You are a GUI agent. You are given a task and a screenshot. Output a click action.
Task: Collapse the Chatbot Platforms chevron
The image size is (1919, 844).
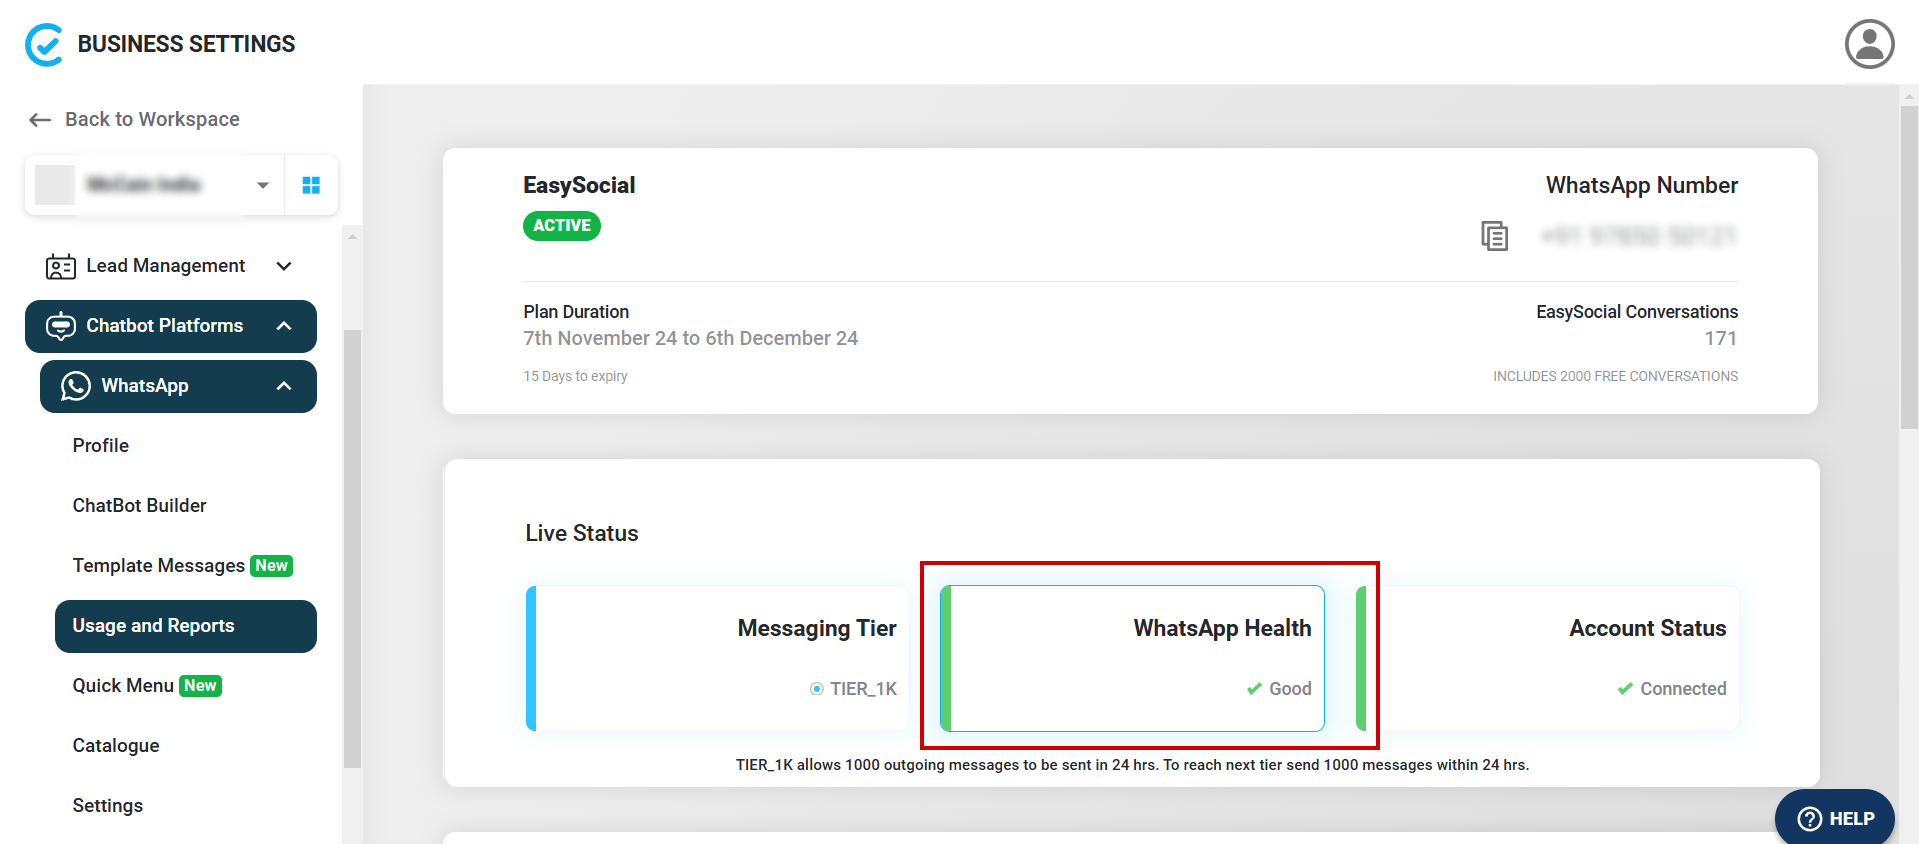pyautogui.click(x=284, y=326)
